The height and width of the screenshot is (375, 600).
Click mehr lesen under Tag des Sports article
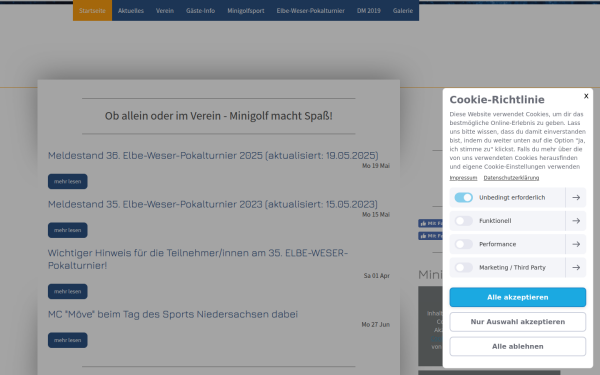(67, 340)
